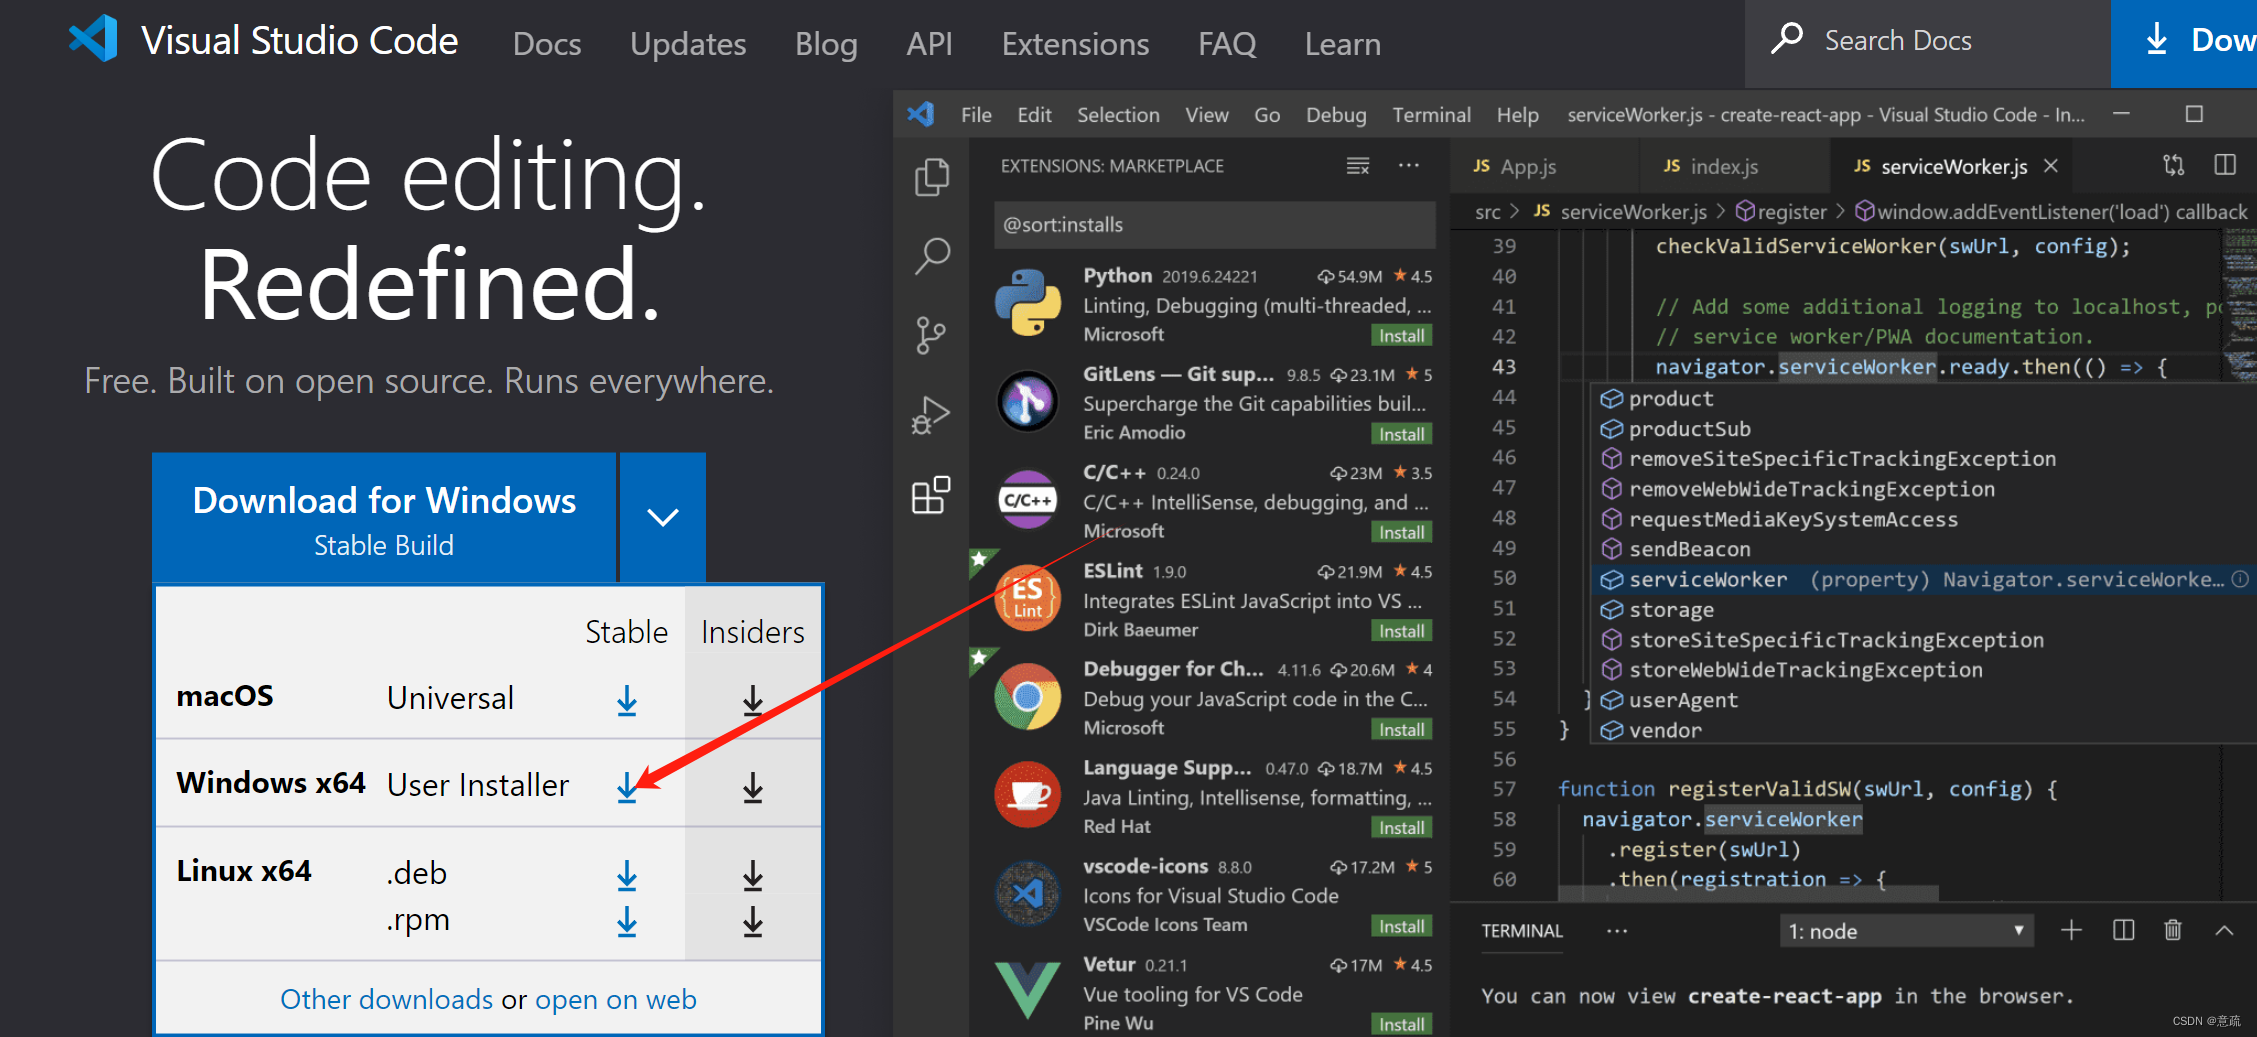Open the Search icon in activity bar
This screenshot has width=2257, height=1037.
[x=932, y=256]
